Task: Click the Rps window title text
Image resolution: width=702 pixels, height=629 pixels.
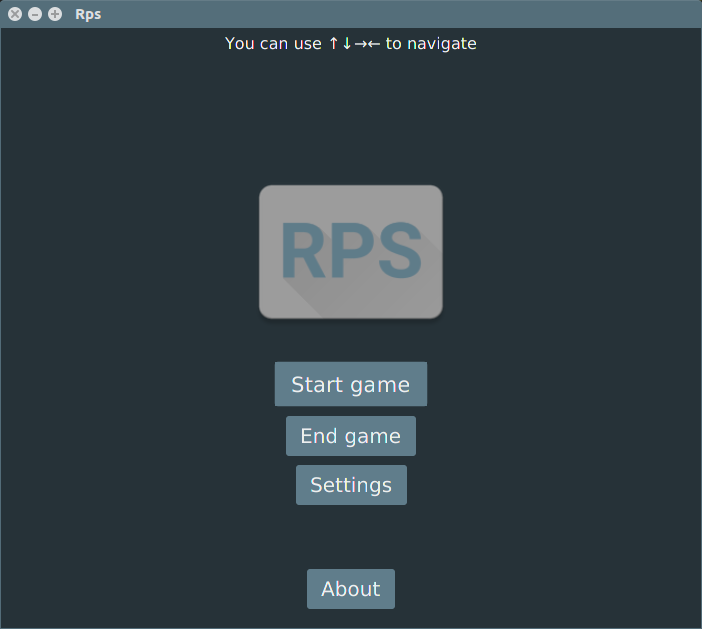Action: tap(88, 15)
